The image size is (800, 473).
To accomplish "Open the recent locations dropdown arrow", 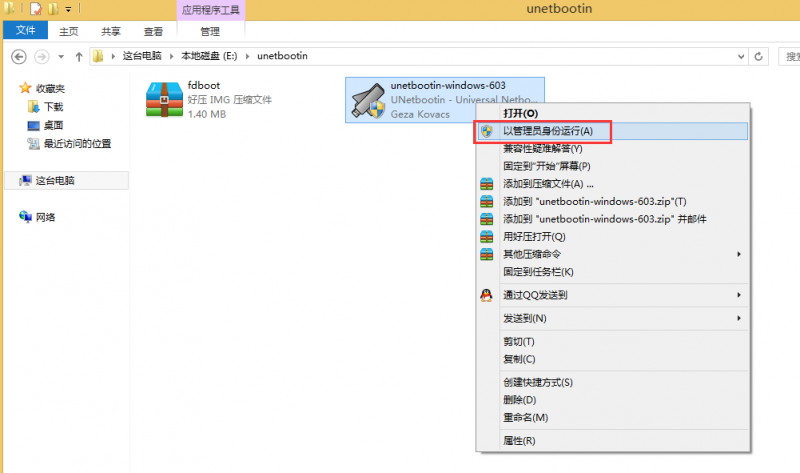I will click(x=61, y=57).
